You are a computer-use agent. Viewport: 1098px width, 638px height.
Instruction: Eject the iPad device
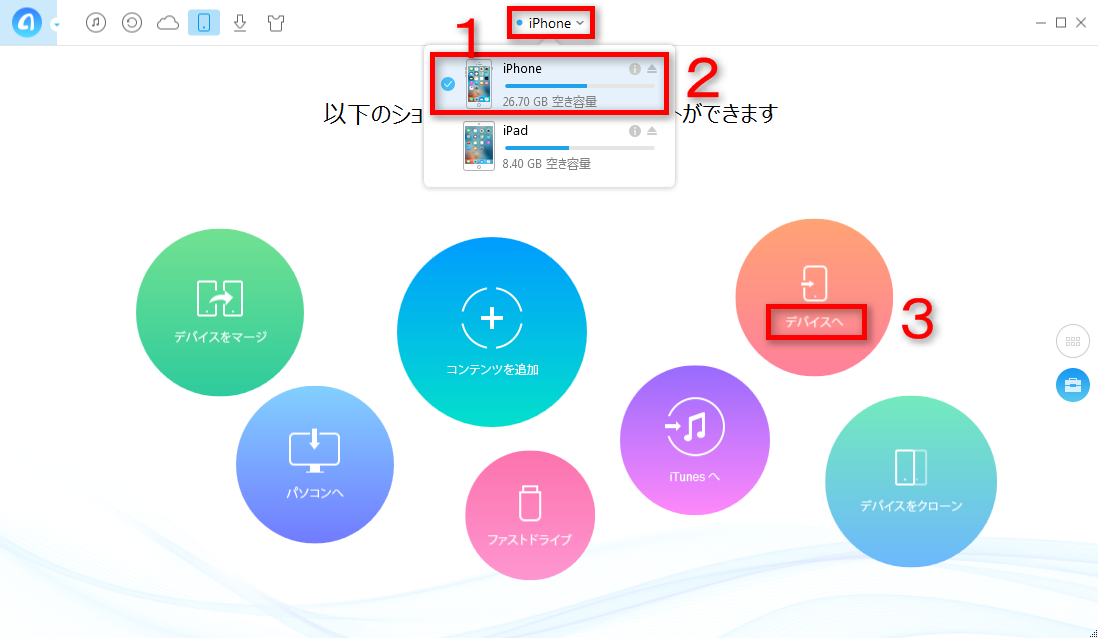652,131
